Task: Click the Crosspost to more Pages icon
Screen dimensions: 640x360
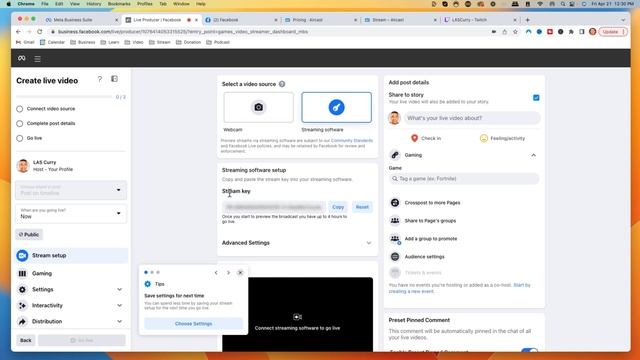Action: (395, 202)
